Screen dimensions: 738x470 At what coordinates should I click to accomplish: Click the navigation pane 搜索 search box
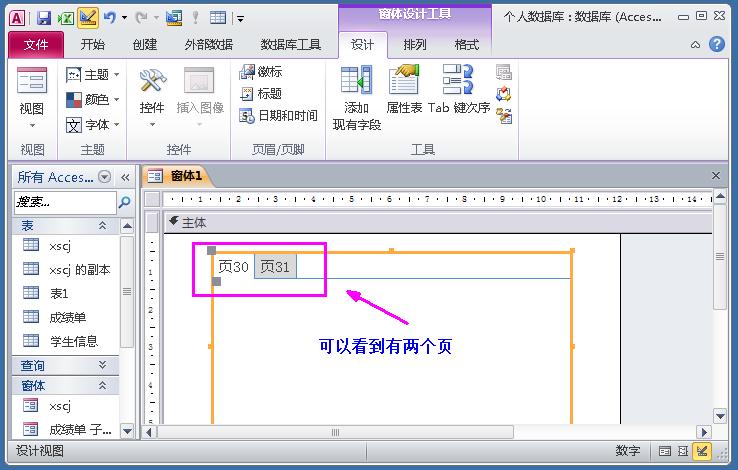pos(64,202)
